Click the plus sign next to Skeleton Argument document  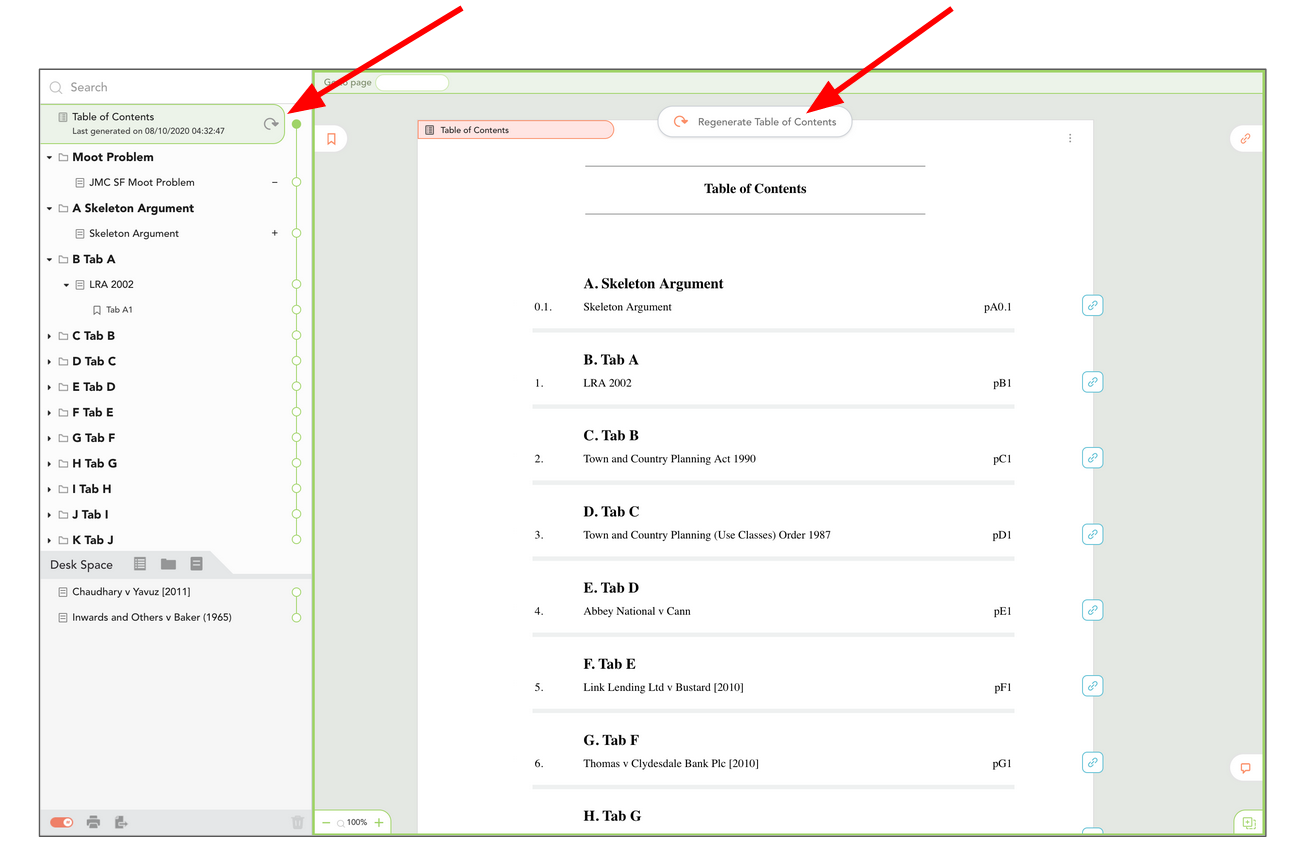[275, 233]
